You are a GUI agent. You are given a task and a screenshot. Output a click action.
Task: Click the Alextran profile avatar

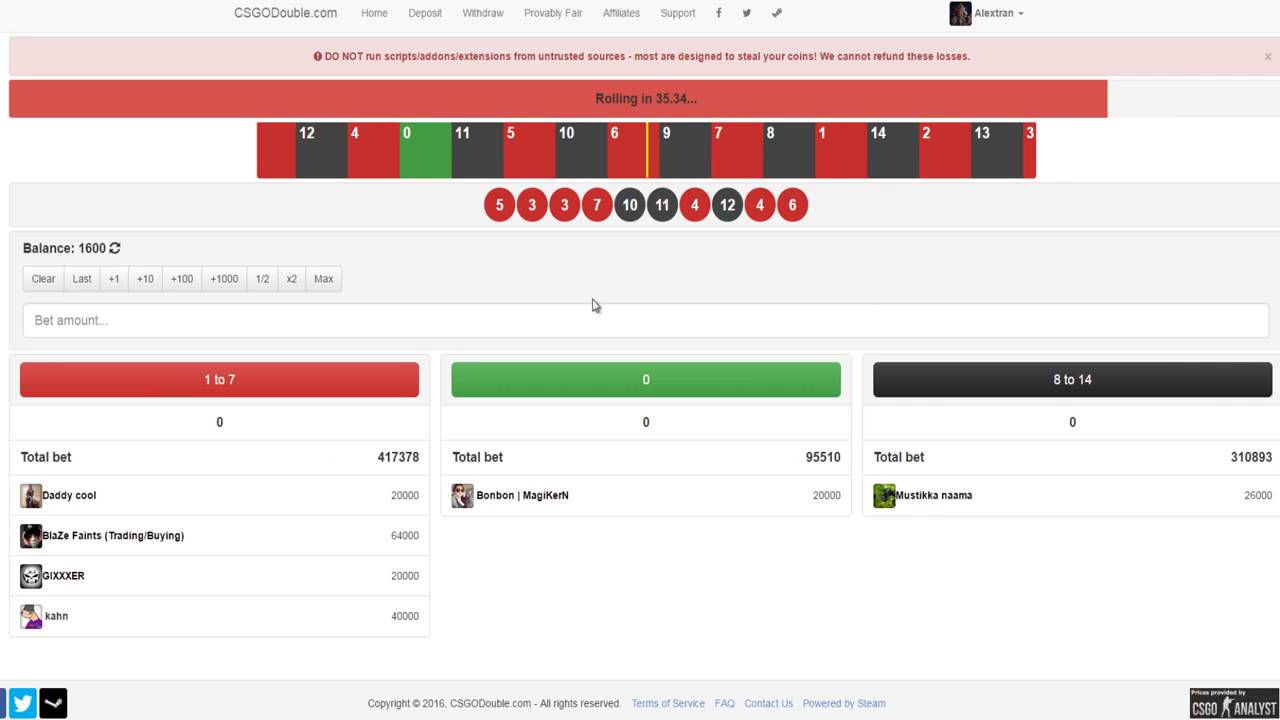click(960, 13)
